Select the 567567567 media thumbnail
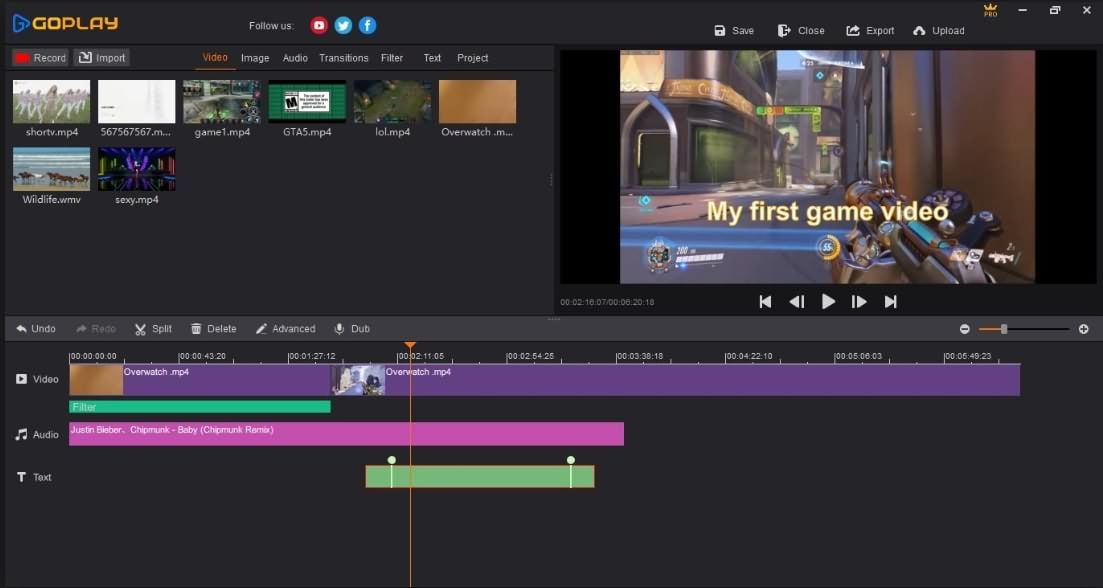The image size is (1103, 588). [136, 101]
